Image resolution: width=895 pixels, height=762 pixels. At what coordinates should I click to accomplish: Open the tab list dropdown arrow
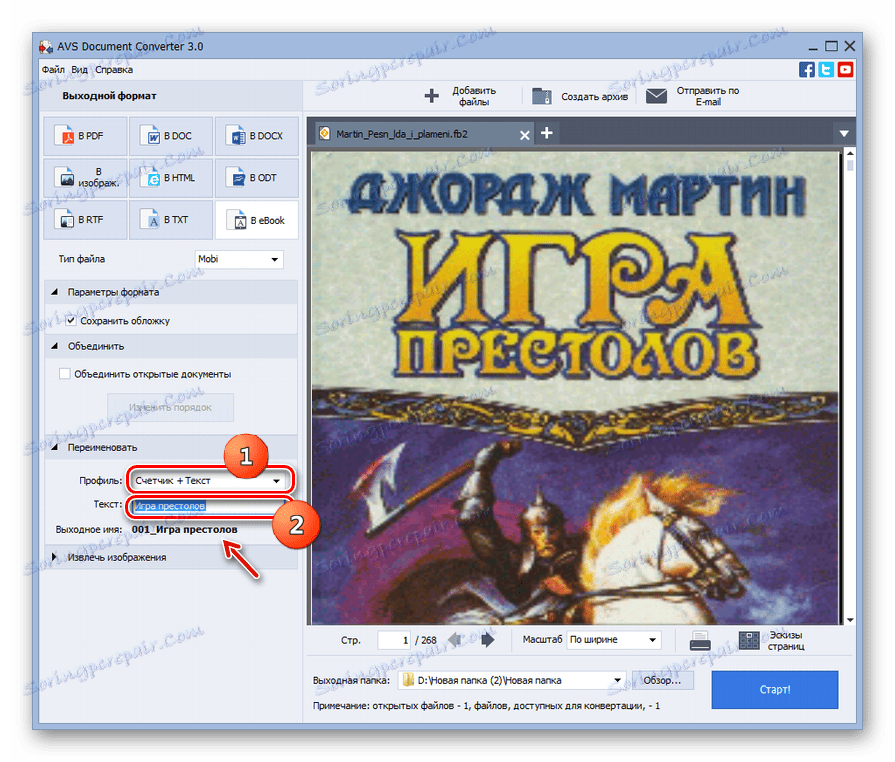pyautogui.click(x=844, y=134)
